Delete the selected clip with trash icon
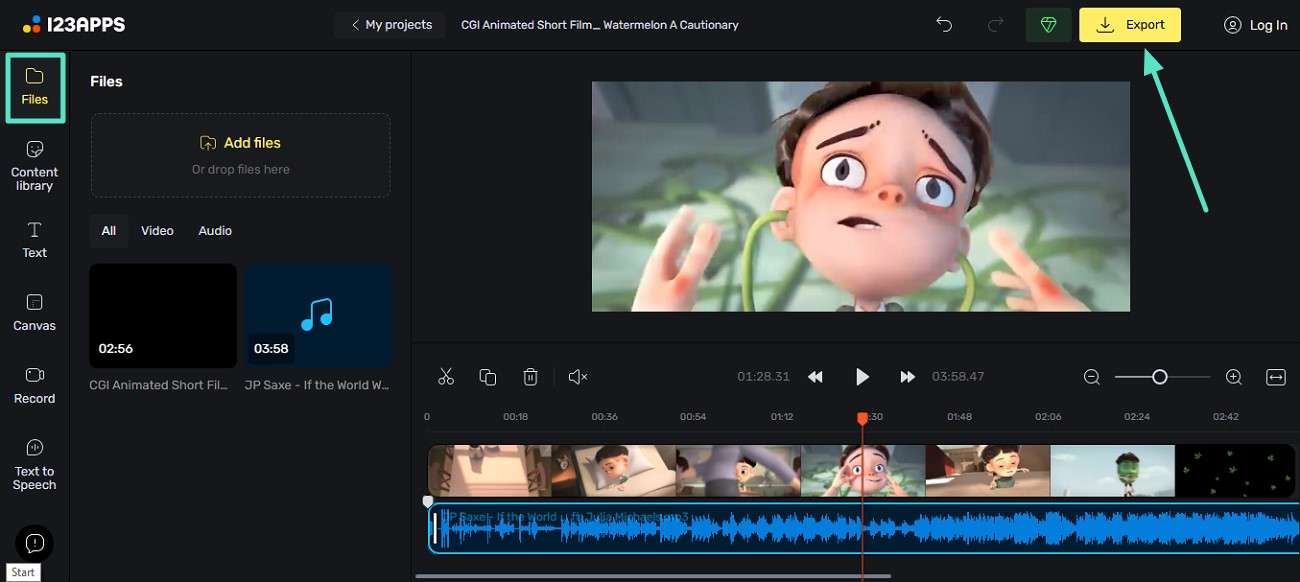This screenshot has width=1300, height=582. point(531,377)
